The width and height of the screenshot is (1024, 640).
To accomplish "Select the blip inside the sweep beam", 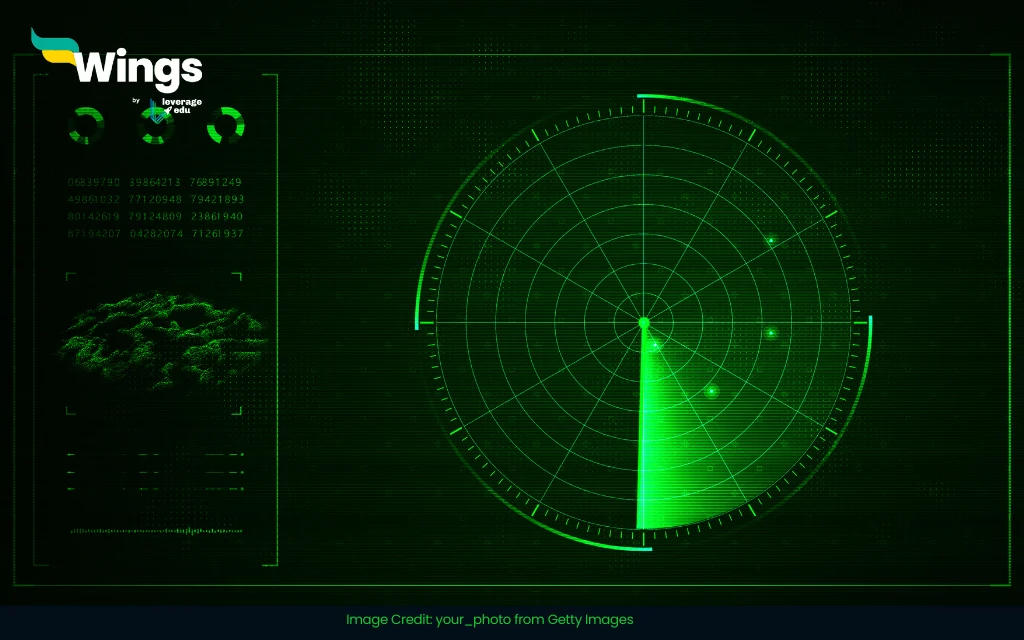I will pos(712,391).
